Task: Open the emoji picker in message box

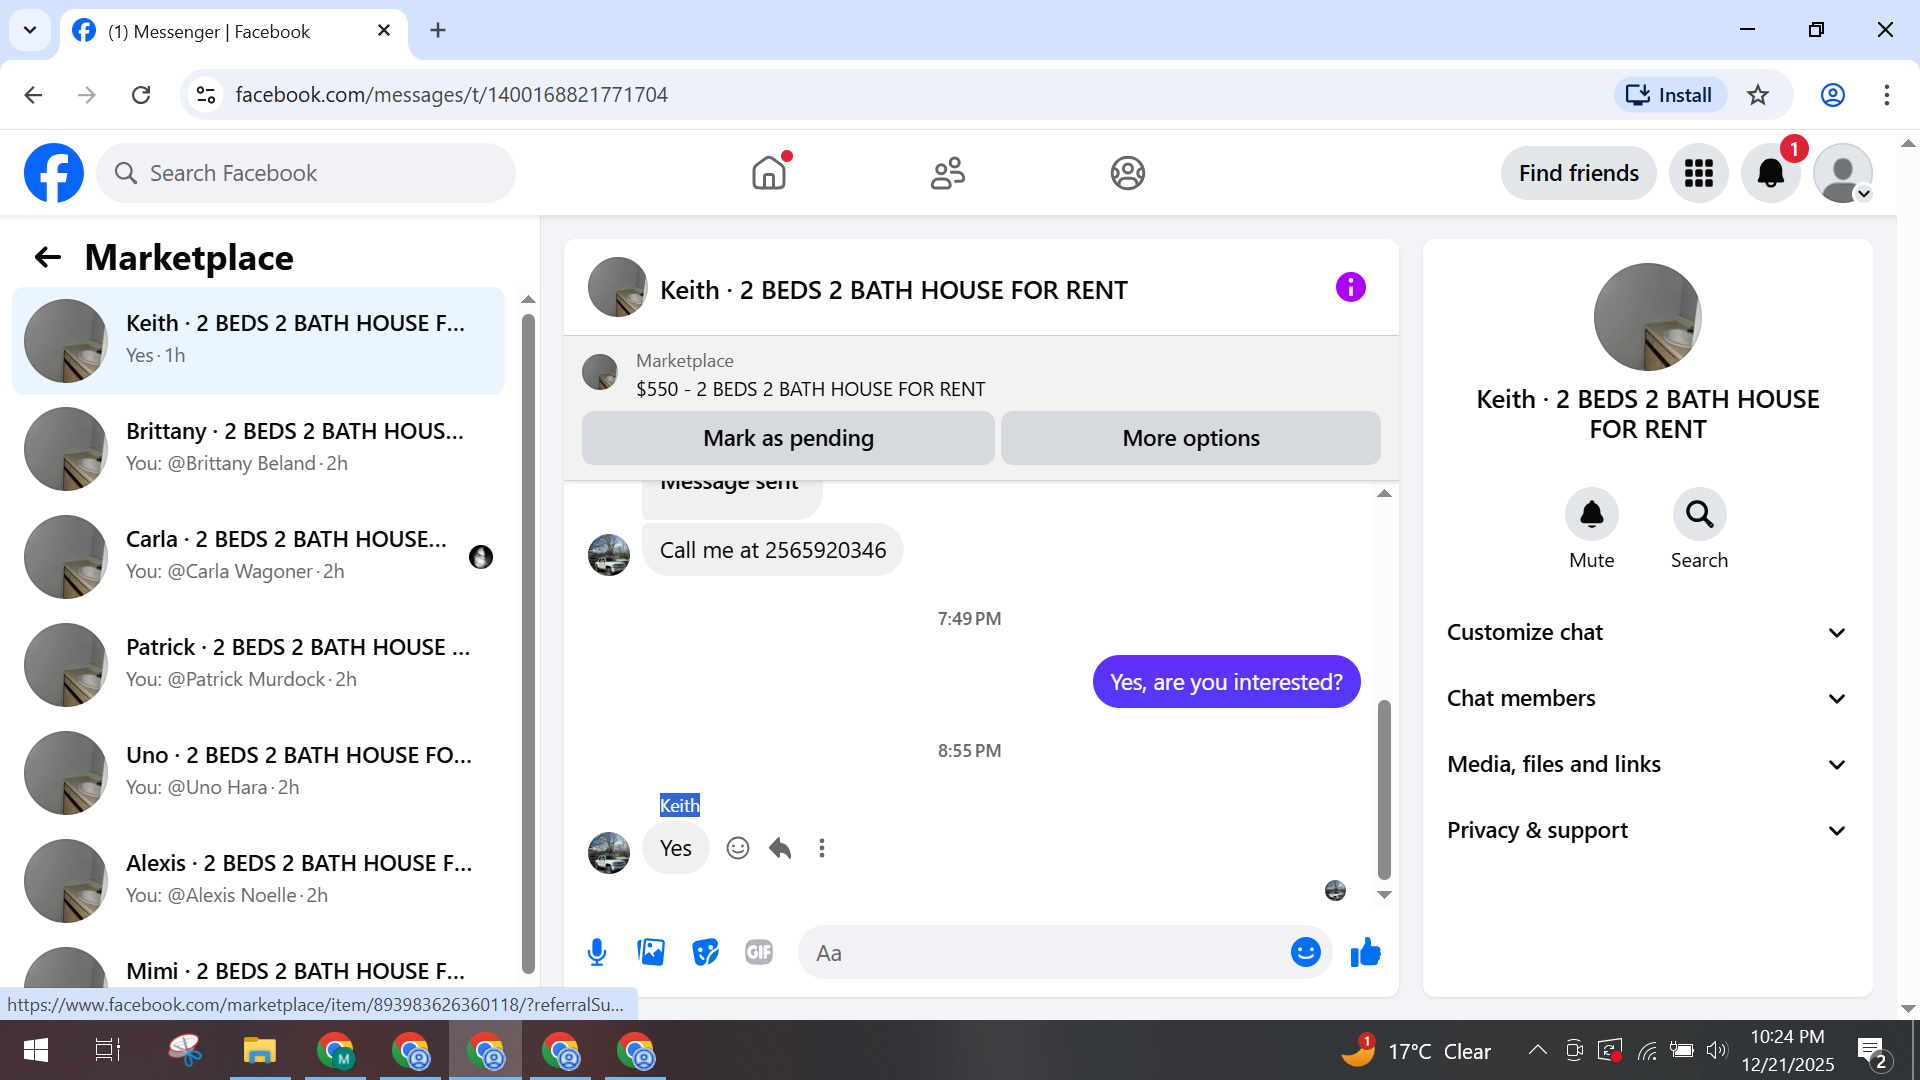Action: [1306, 952]
